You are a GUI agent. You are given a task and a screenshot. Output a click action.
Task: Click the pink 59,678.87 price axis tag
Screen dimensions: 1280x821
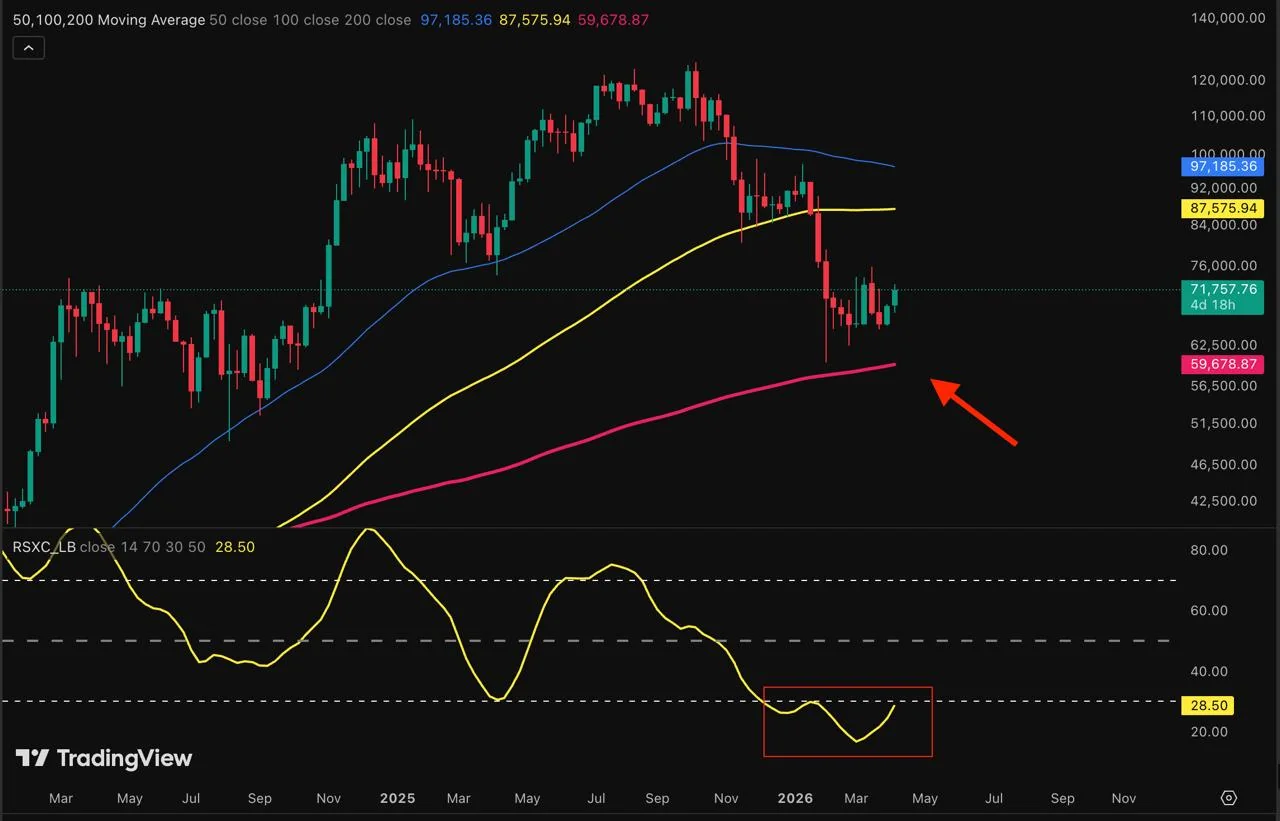point(1223,365)
